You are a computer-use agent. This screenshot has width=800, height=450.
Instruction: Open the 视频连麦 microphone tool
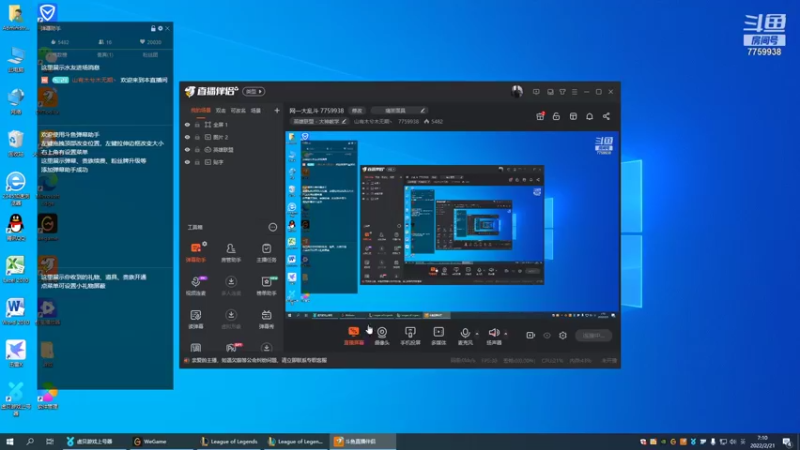tap(196, 286)
